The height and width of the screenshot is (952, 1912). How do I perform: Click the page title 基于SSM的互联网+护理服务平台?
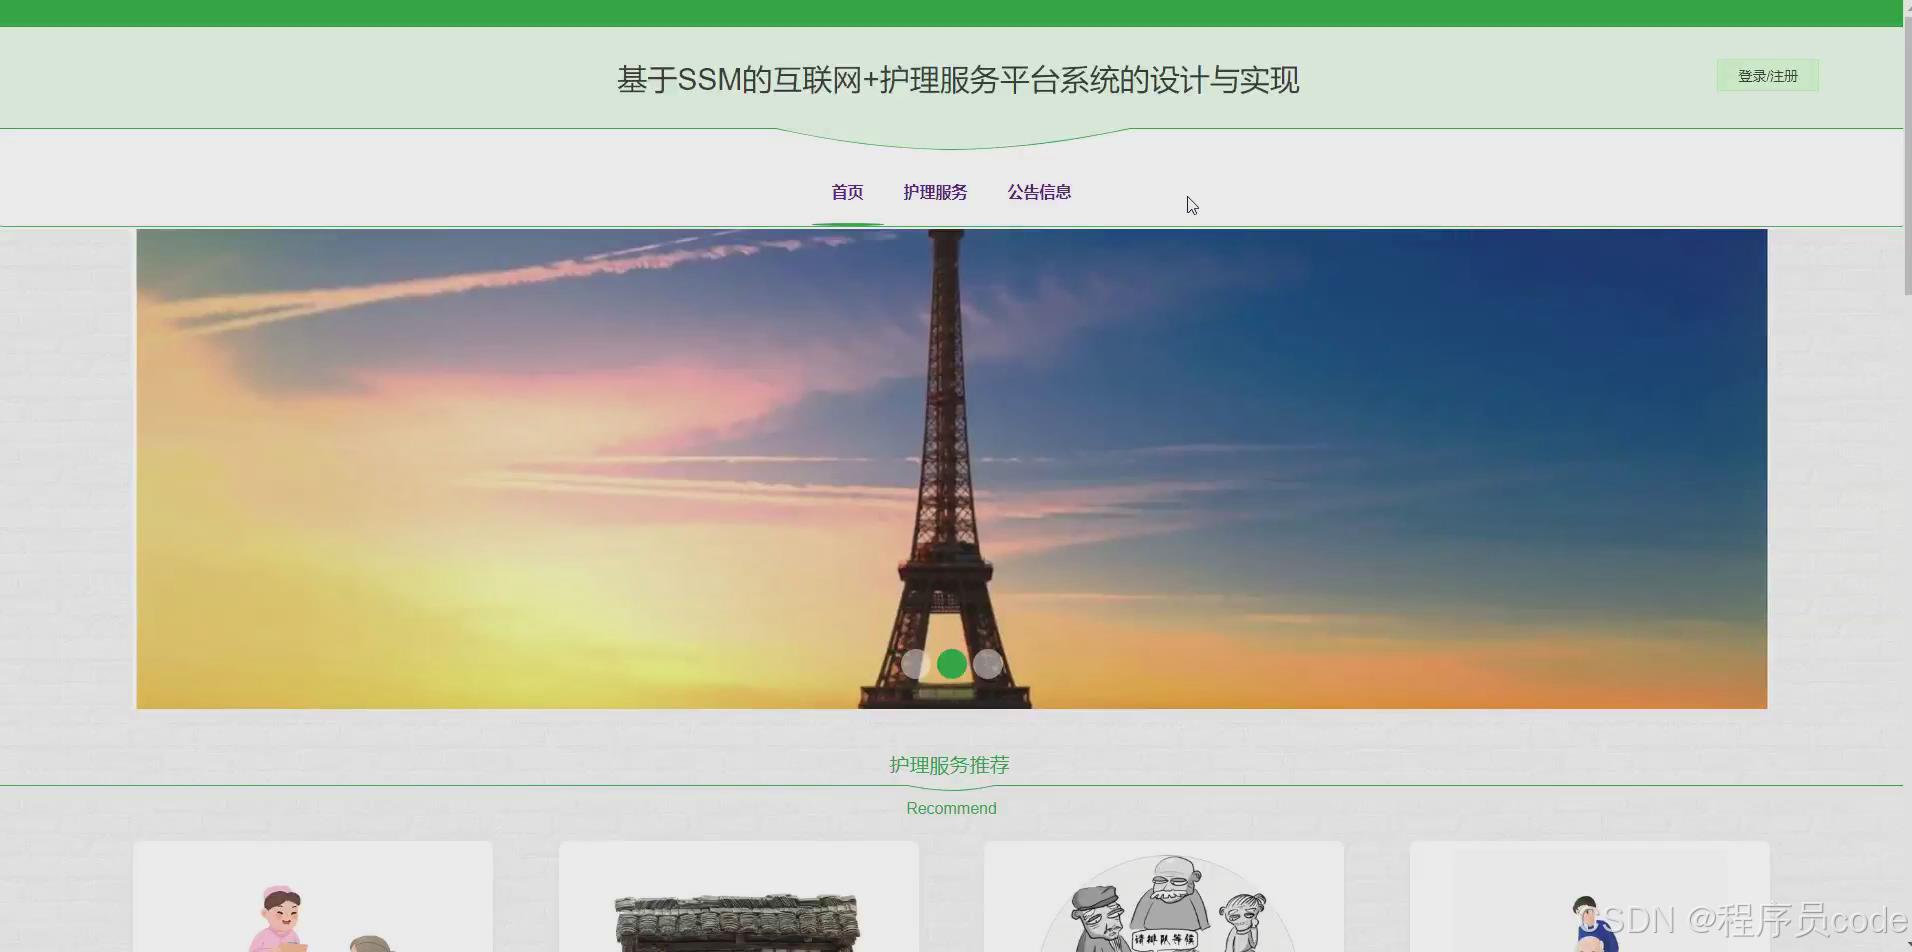coord(958,80)
